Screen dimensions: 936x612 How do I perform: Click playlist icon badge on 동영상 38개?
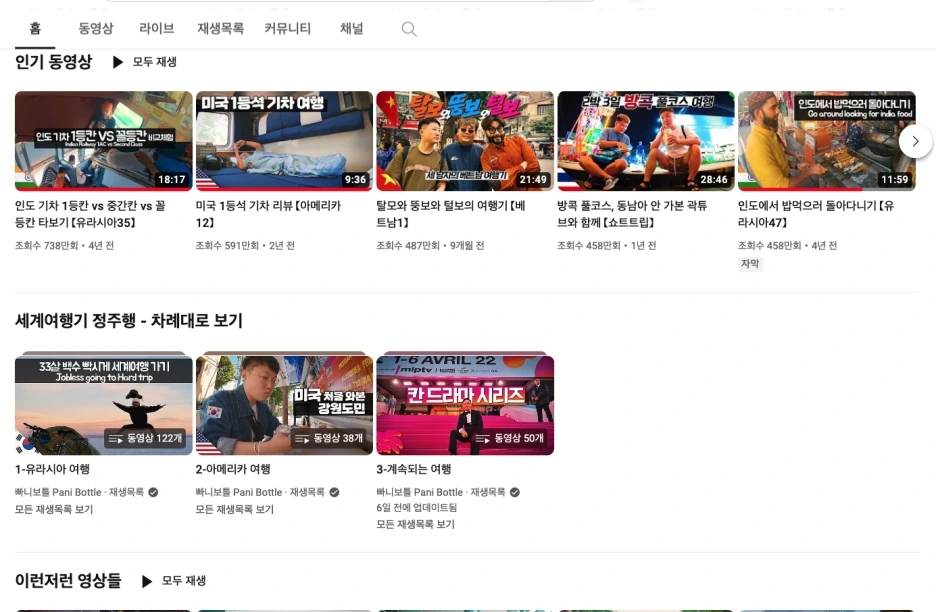pos(302,438)
